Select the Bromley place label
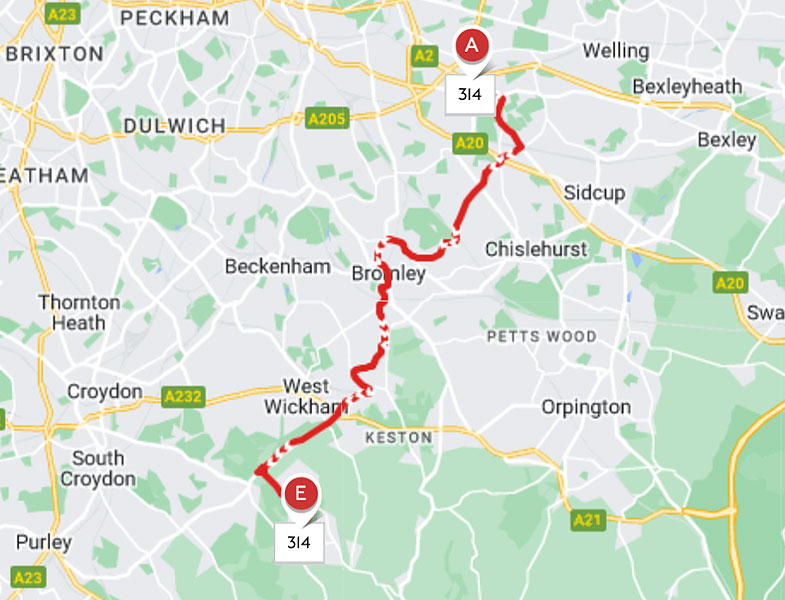This screenshot has width=785, height=600. pos(388,273)
